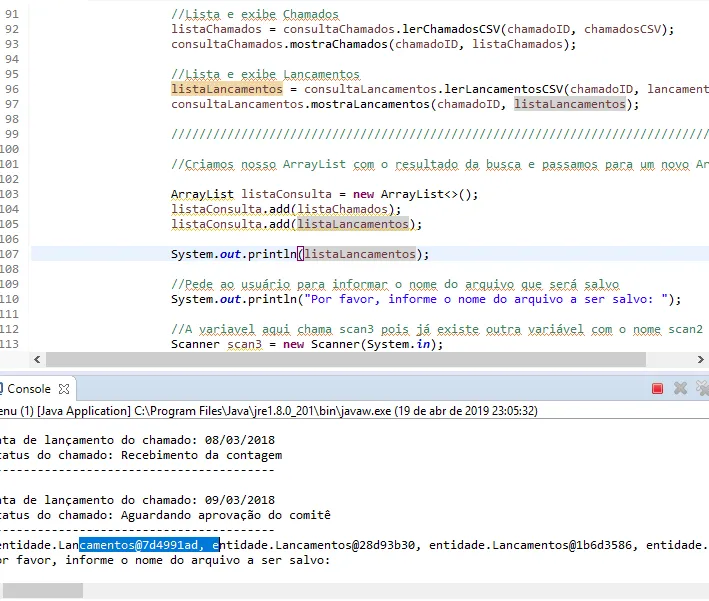Click 'listaConsulta.add(listaChamados)' line
709x601 pixels.
point(286,209)
